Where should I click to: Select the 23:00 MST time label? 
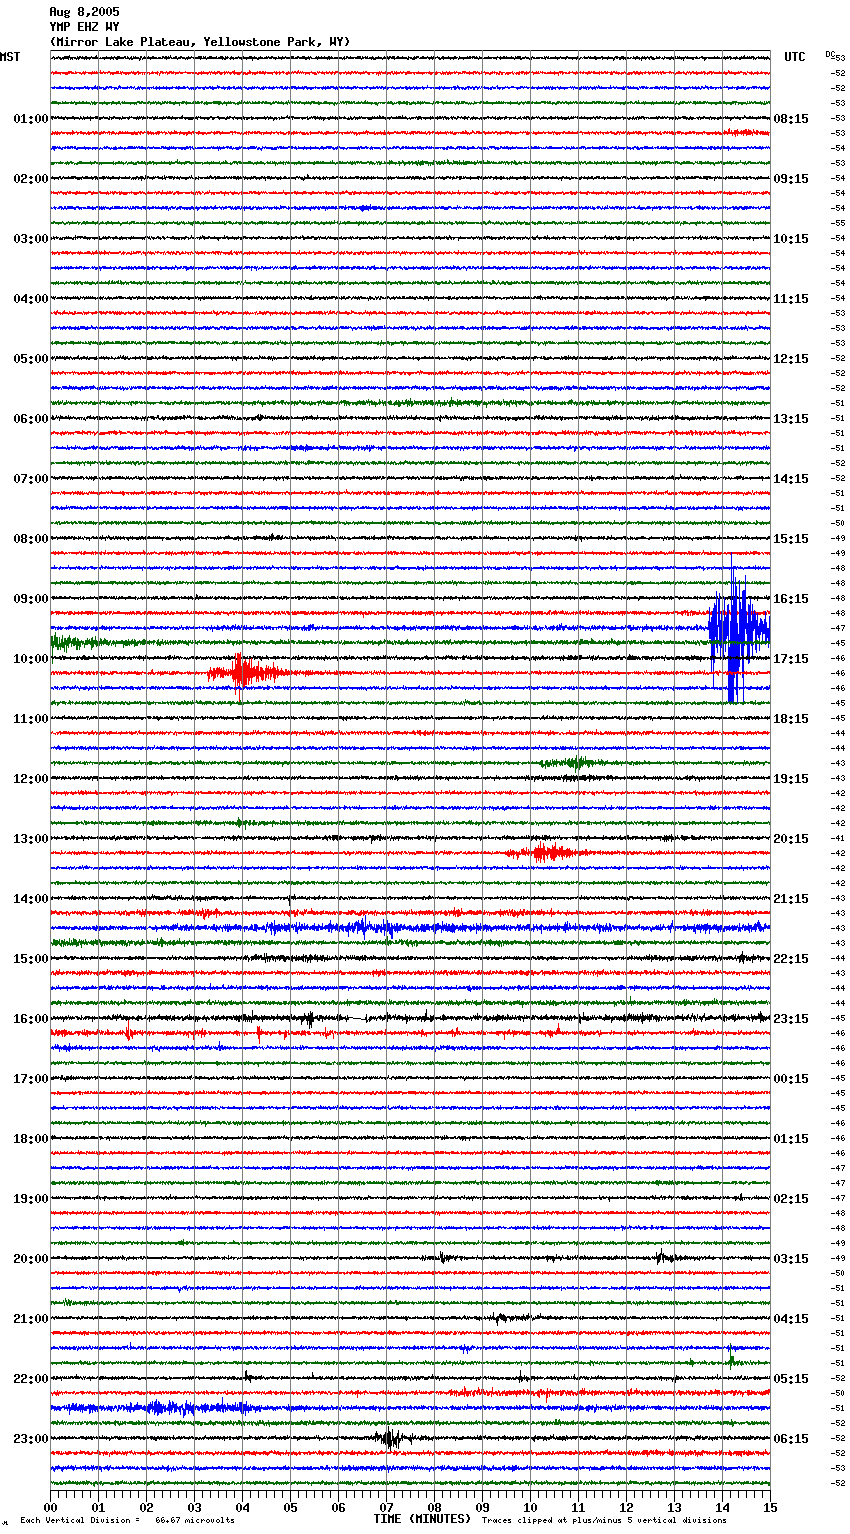30,1439
